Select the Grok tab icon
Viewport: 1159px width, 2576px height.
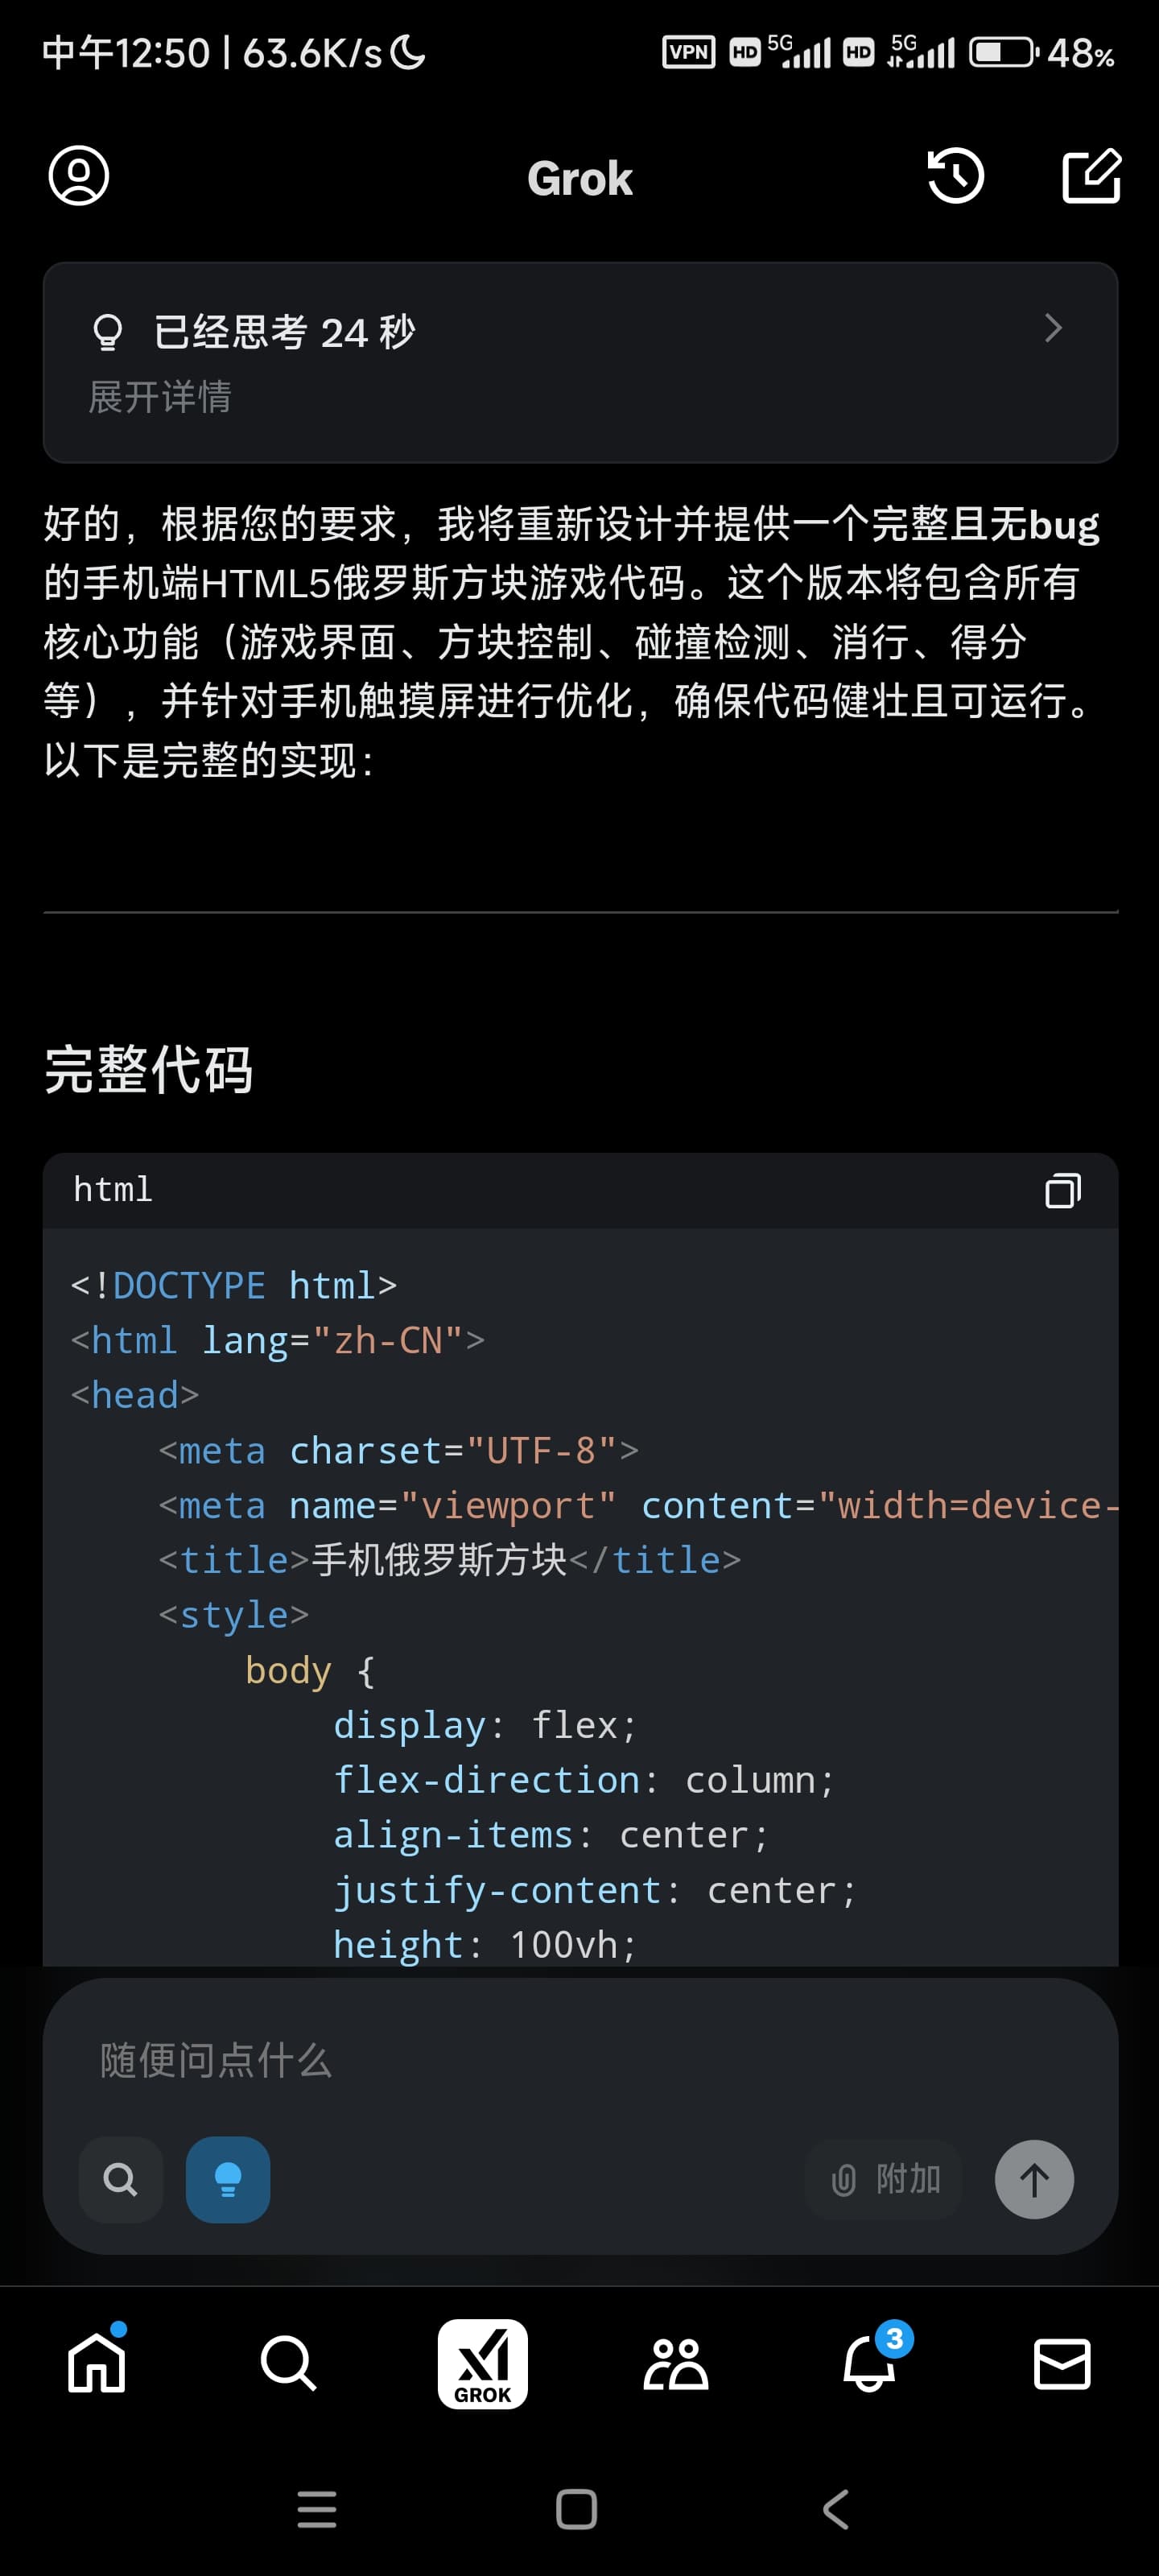(x=483, y=2364)
